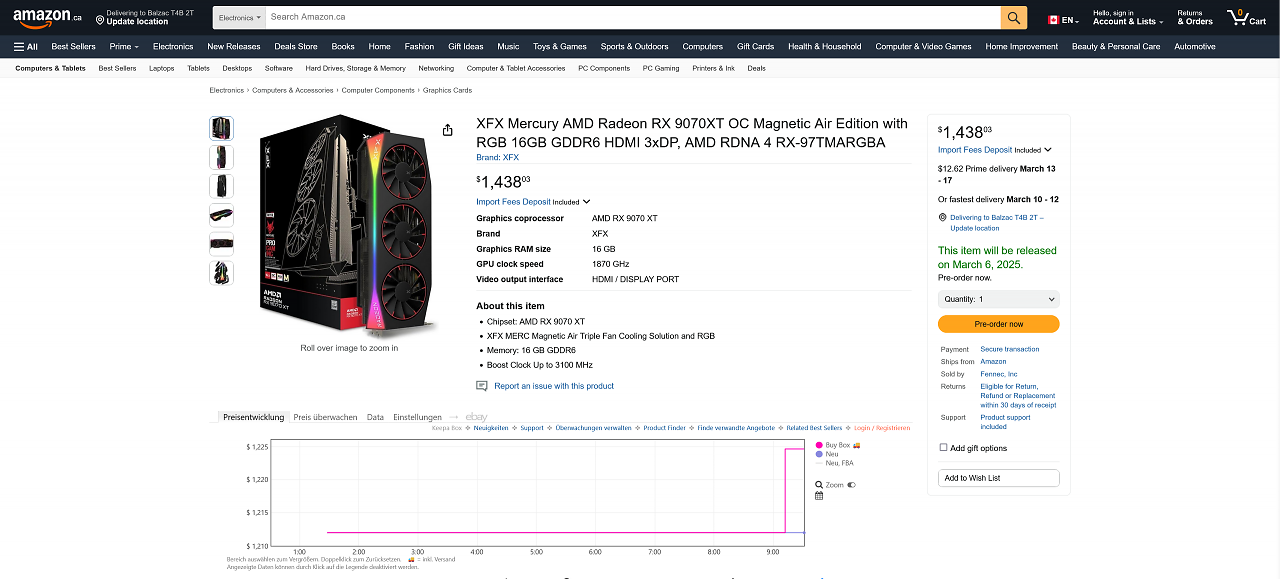Click the Pre-order now button
The width and height of the screenshot is (1280, 579).
coord(998,324)
